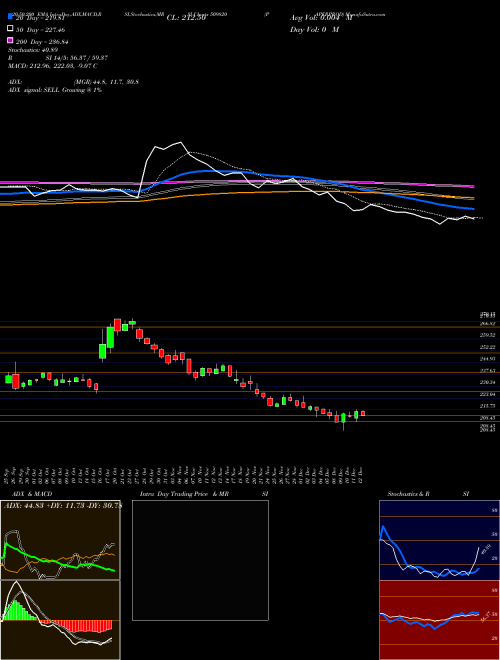Viewport: 500px width, 660px height.
Task: Click the 'ADX signal: SELL Growing @ 1%' text
Action: click(x=55, y=90)
